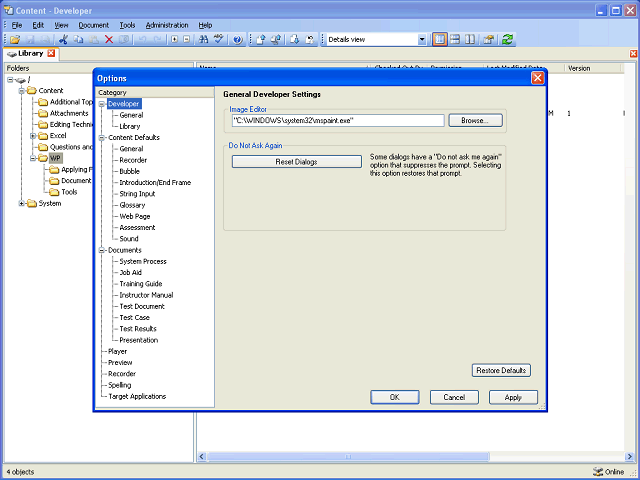Click the Expand All toolbar icon
The width and height of the screenshot is (640, 480).
(175, 40)
